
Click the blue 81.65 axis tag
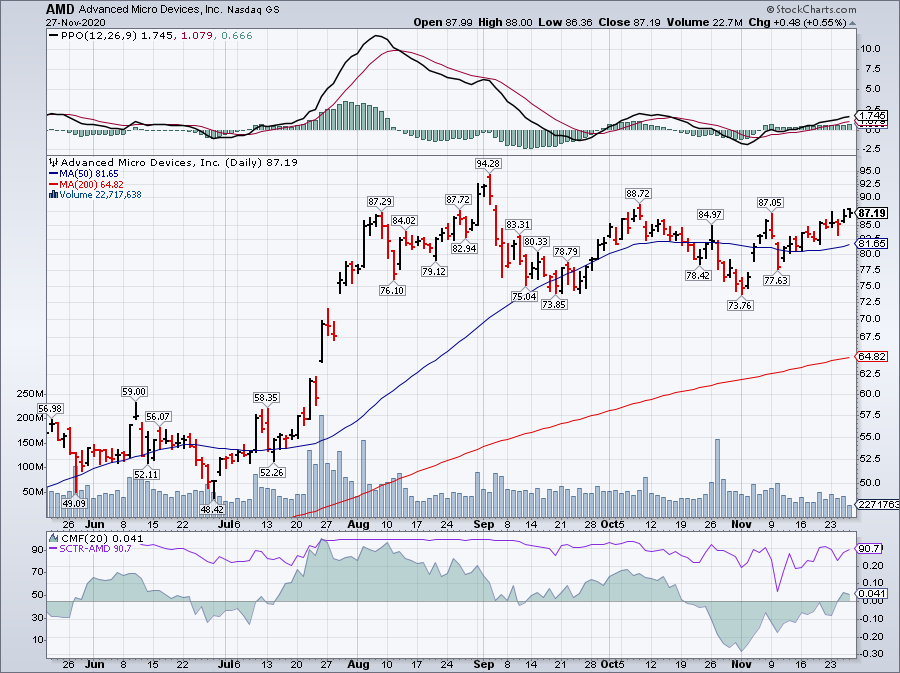[872, 244]
